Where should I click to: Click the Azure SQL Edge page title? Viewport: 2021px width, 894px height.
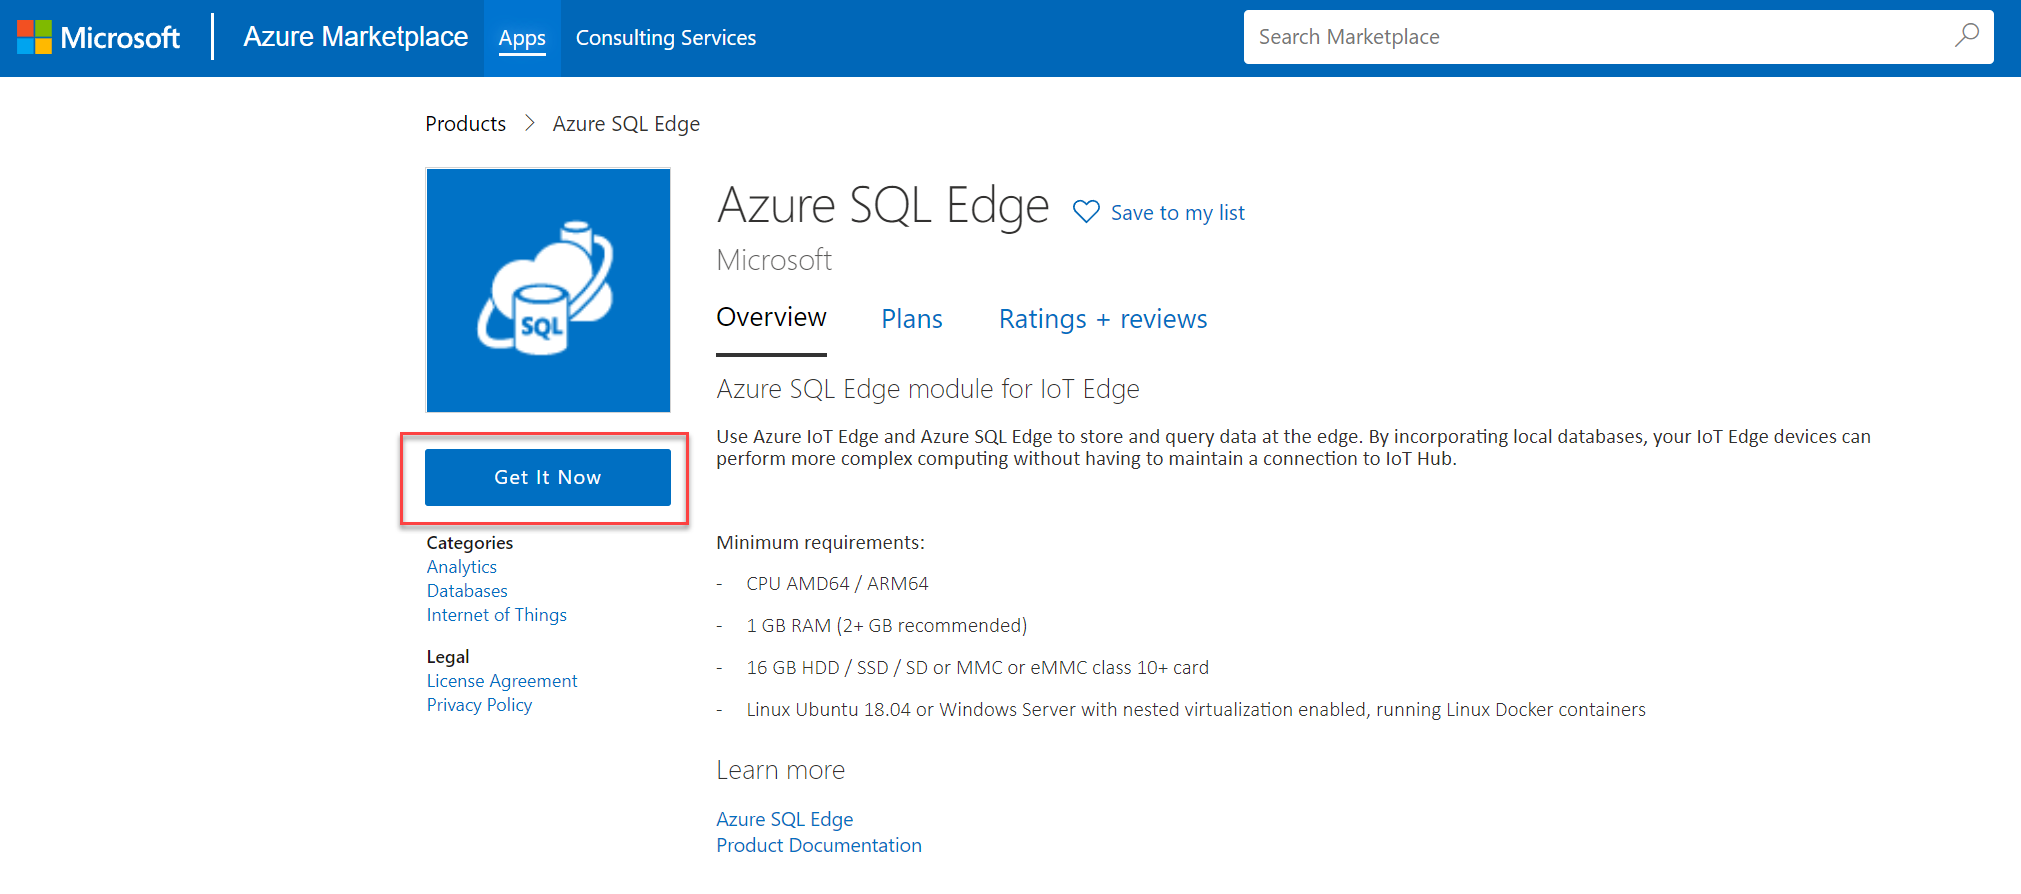pos(883,206)
